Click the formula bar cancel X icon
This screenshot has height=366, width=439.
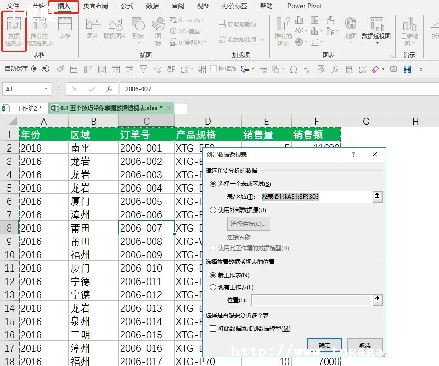tap(74, 89)
